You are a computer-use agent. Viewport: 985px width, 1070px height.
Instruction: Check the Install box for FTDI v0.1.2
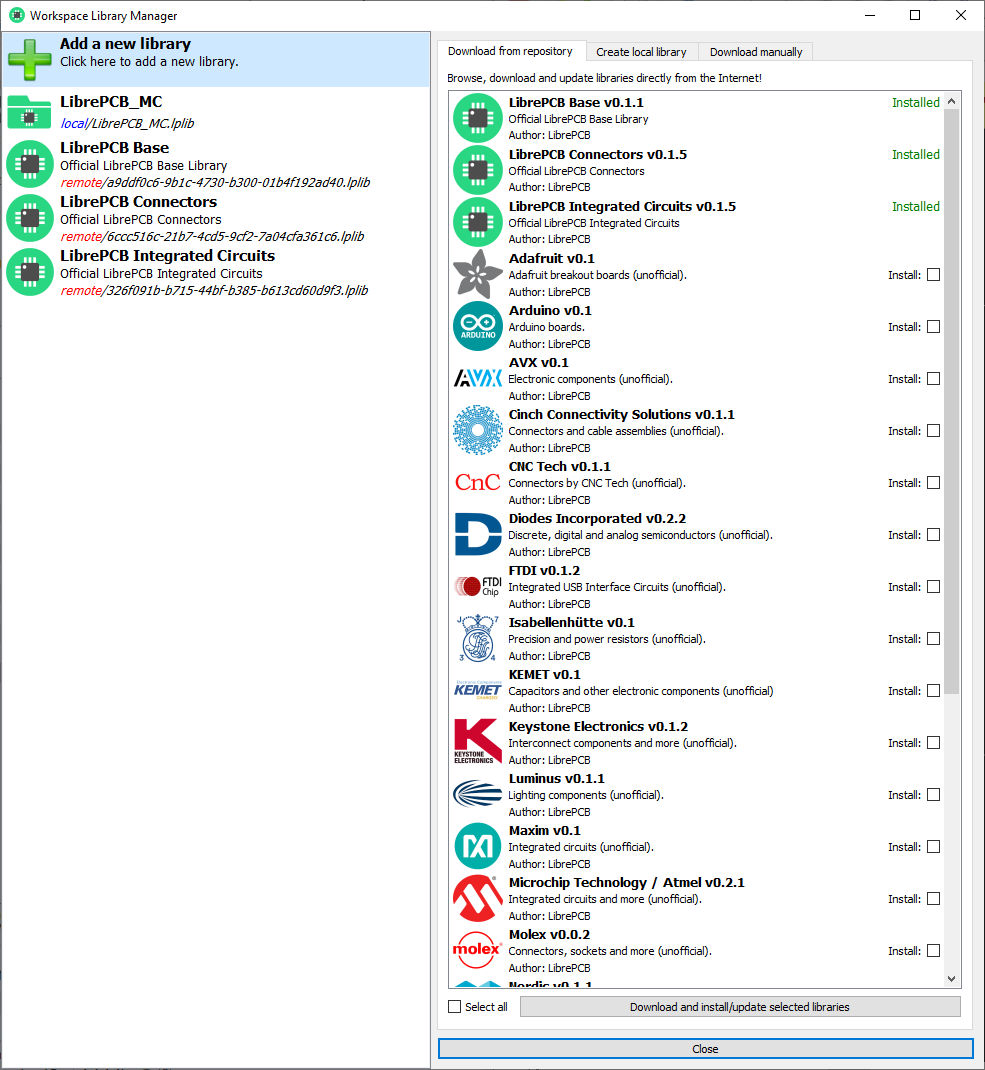[934, 586]
